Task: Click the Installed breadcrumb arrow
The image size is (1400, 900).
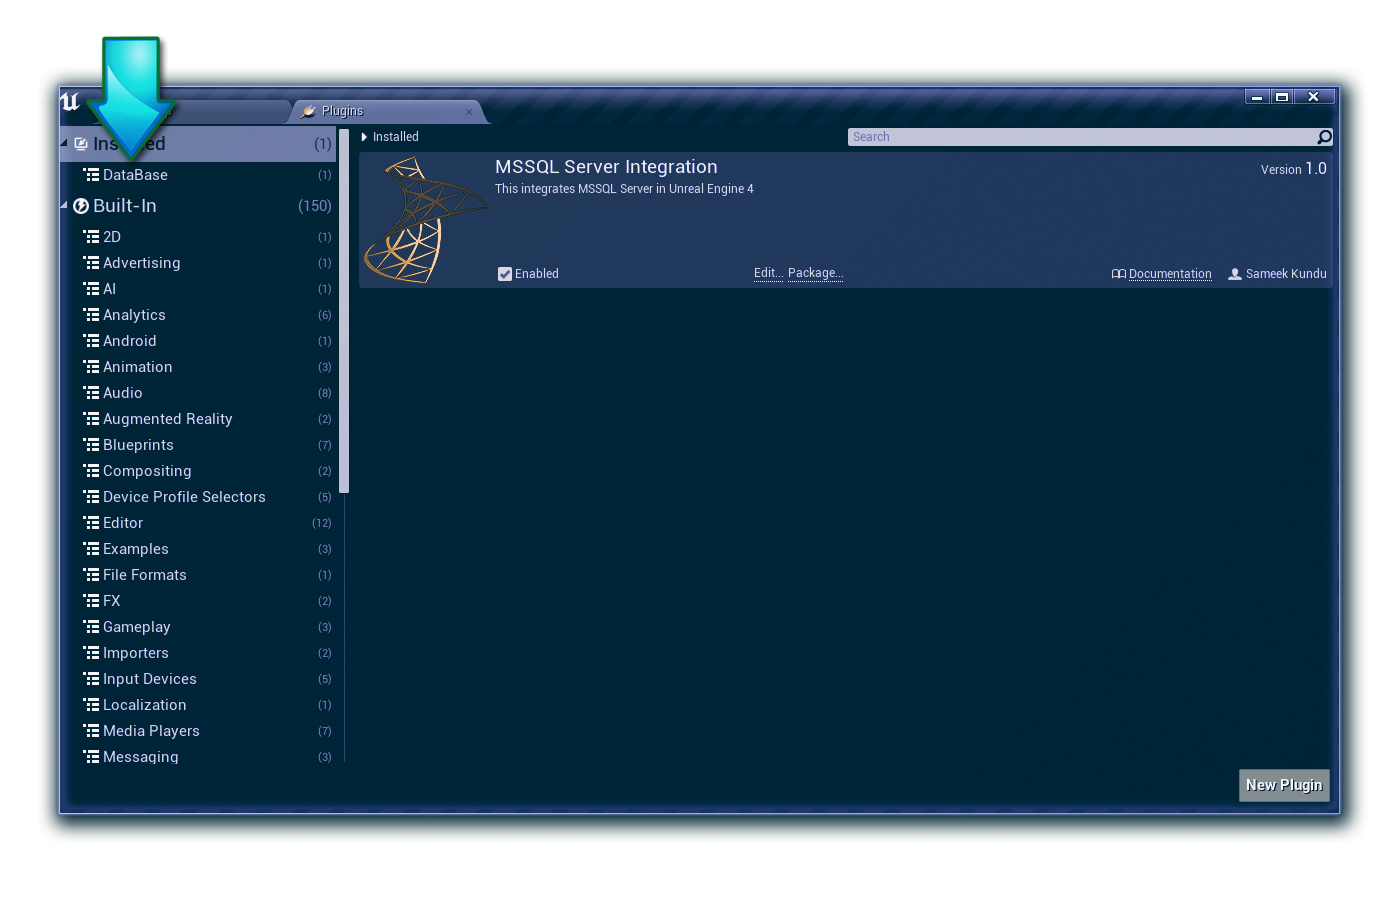Action: point(364,137)
